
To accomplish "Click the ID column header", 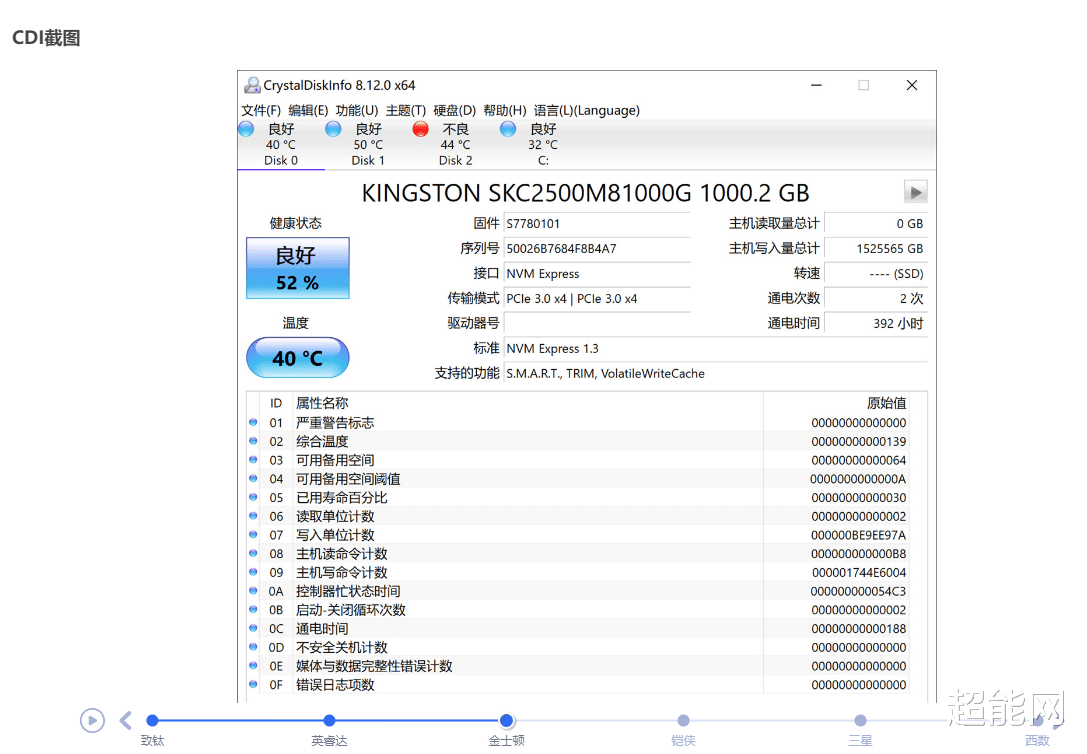I will (276, 403).
